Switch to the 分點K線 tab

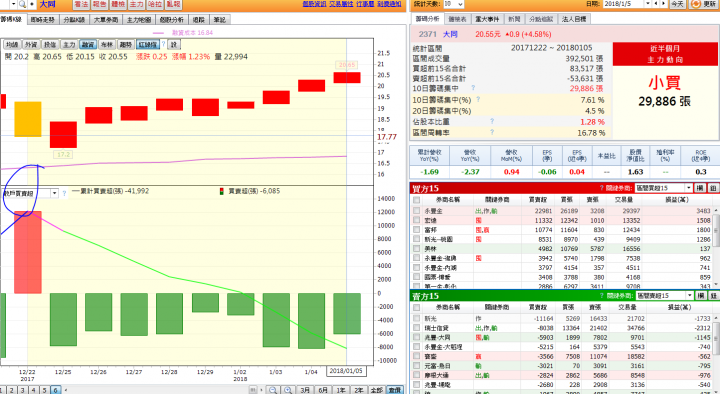(x=73, y=20)
